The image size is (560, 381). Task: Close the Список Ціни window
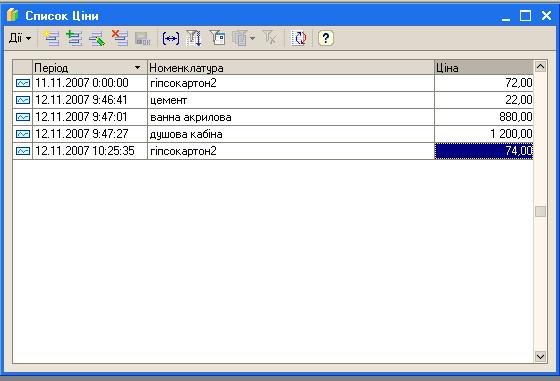(x=546, y=15)
